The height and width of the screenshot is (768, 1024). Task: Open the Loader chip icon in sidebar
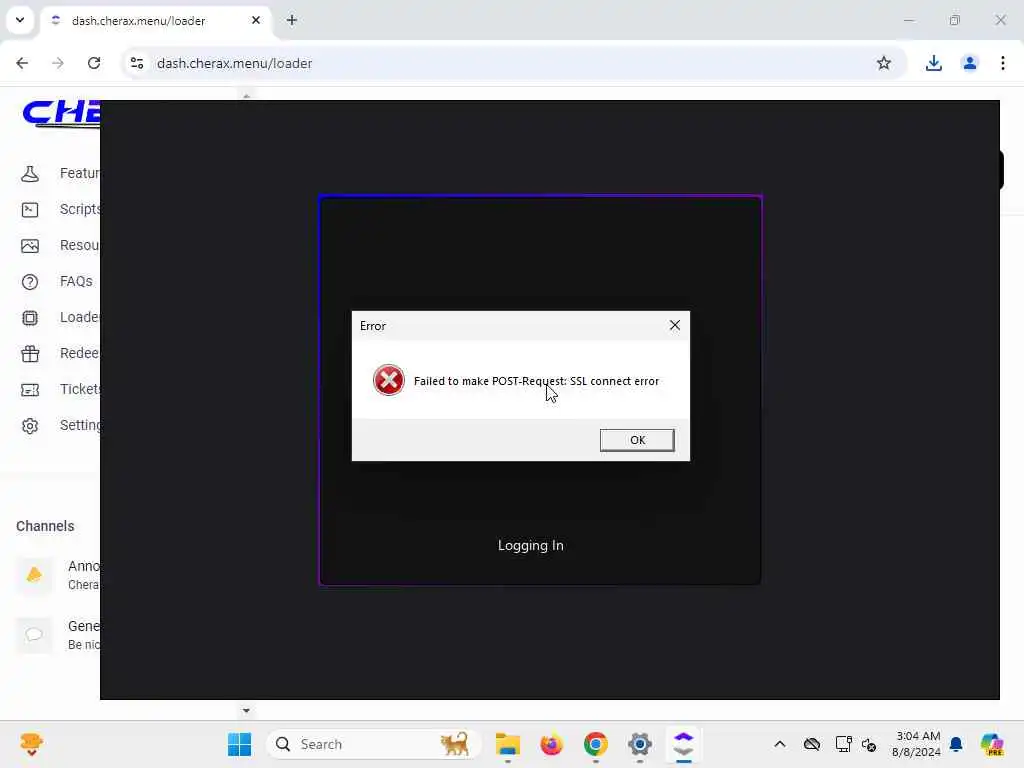point(30,317)
